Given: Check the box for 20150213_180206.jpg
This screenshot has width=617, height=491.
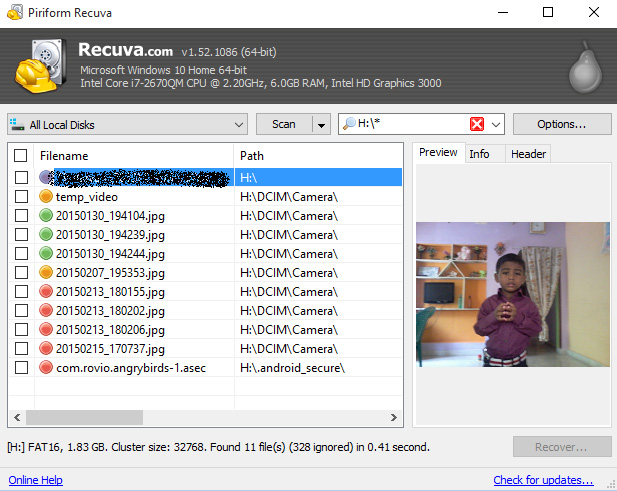Looking at the screenshot, I should tap(21, 329).
